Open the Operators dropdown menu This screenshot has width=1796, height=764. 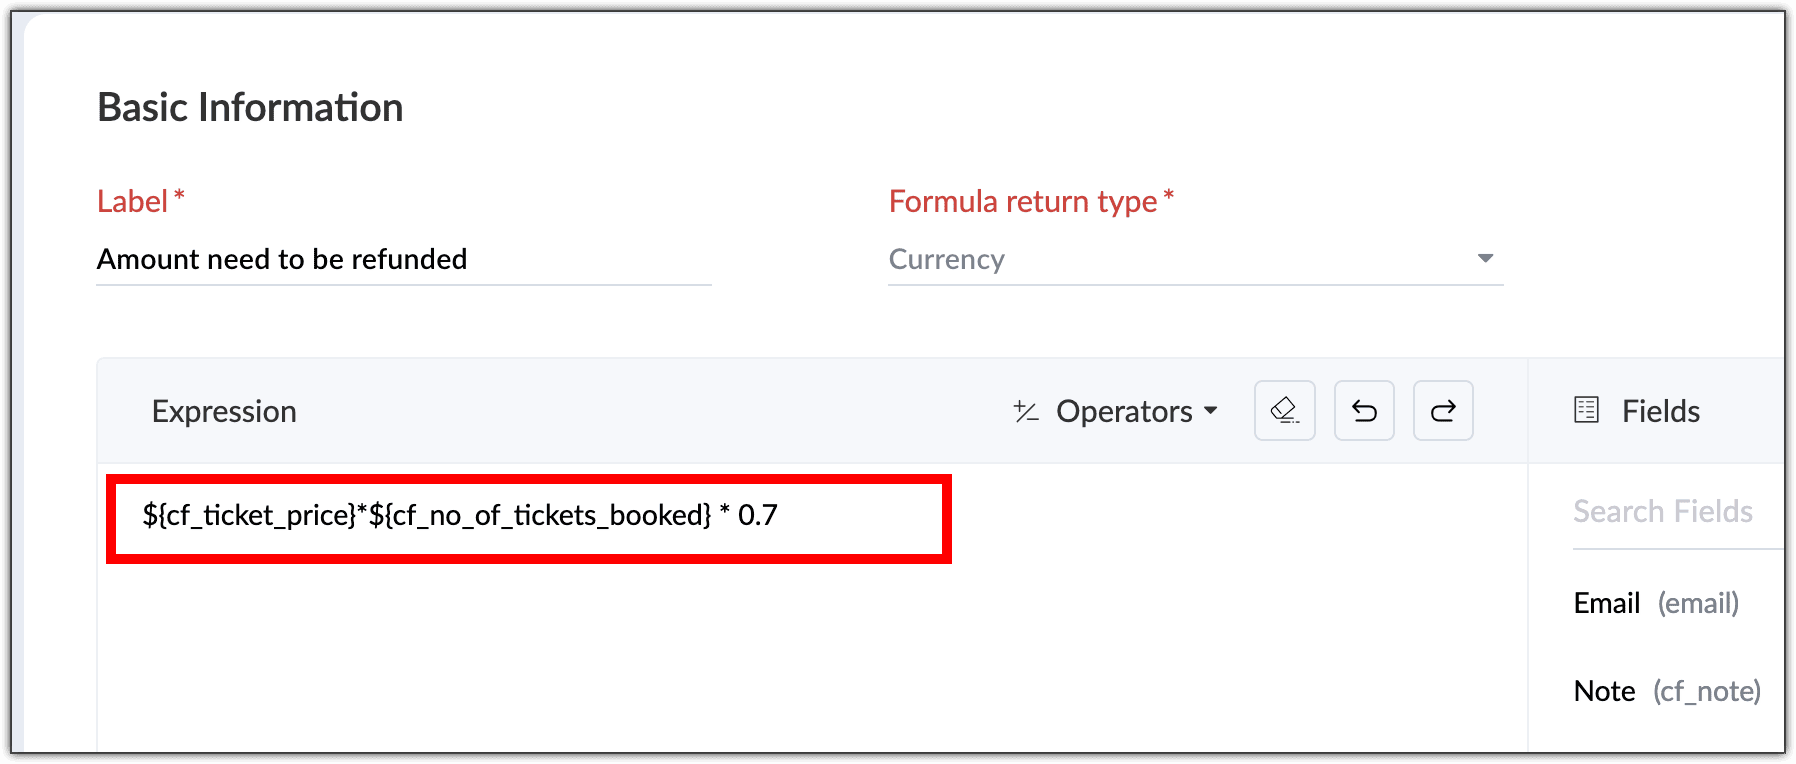click(x=1124, y=411)
